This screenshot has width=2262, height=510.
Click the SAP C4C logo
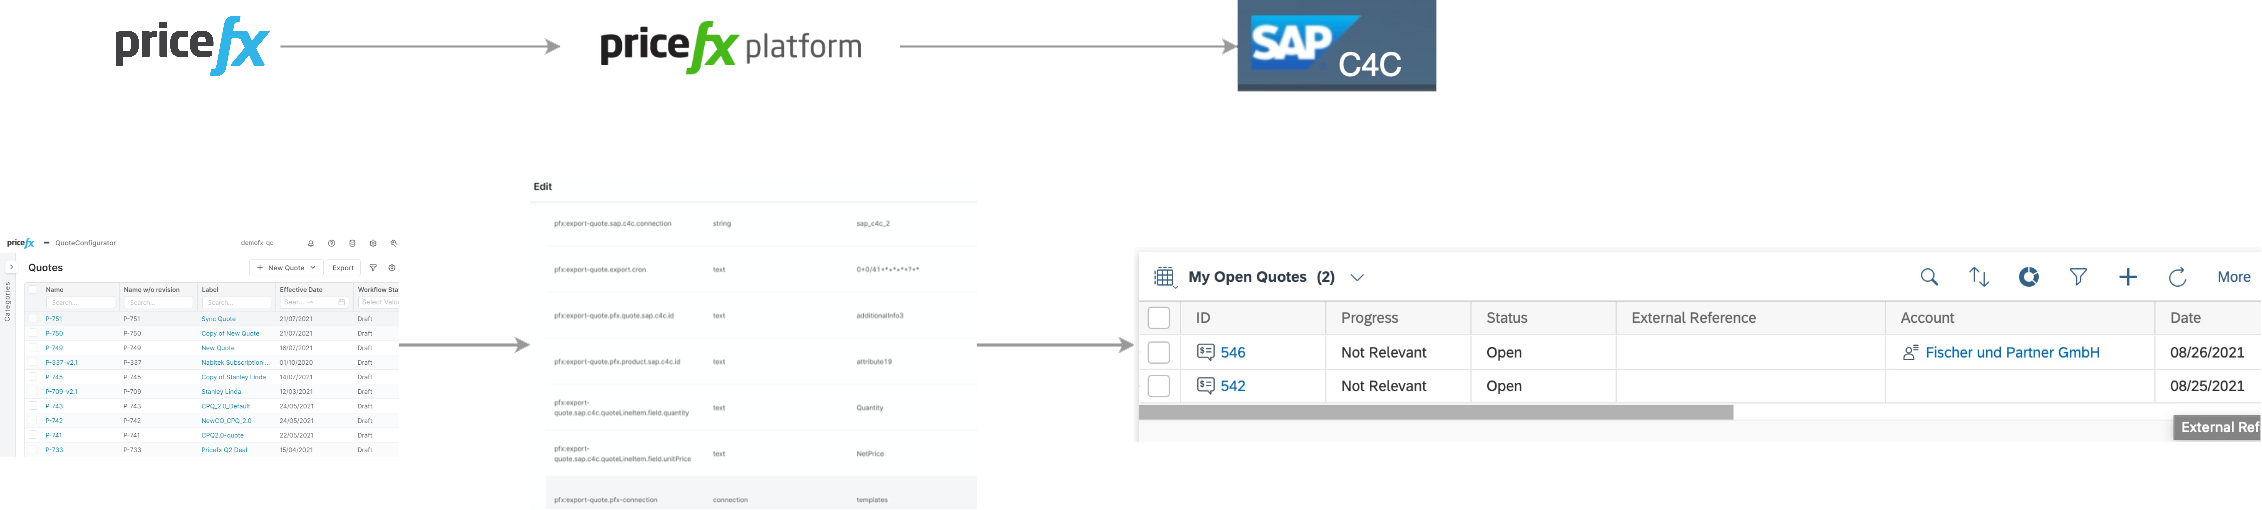[x=1336, y=45]
